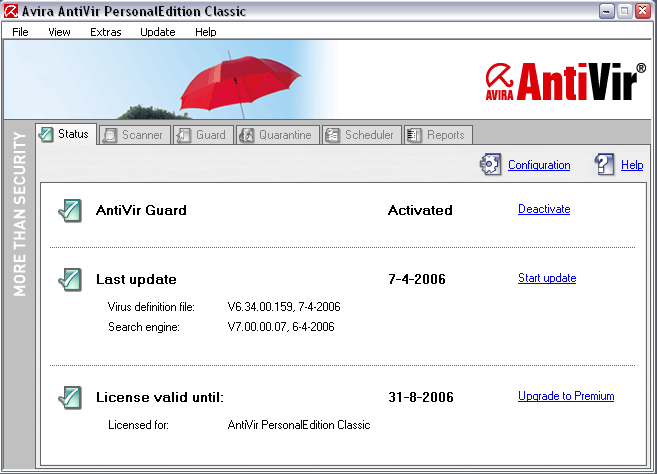Screen dimensions: 657x474
Task: Switch to the Reports tab
Action: click(x=438, y=135)
